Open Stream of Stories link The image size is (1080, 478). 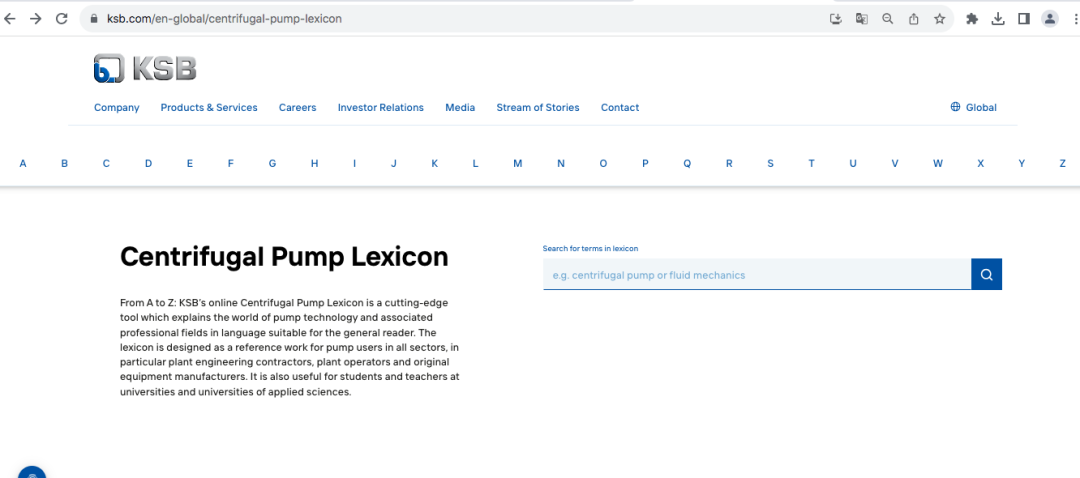point(538,107)
